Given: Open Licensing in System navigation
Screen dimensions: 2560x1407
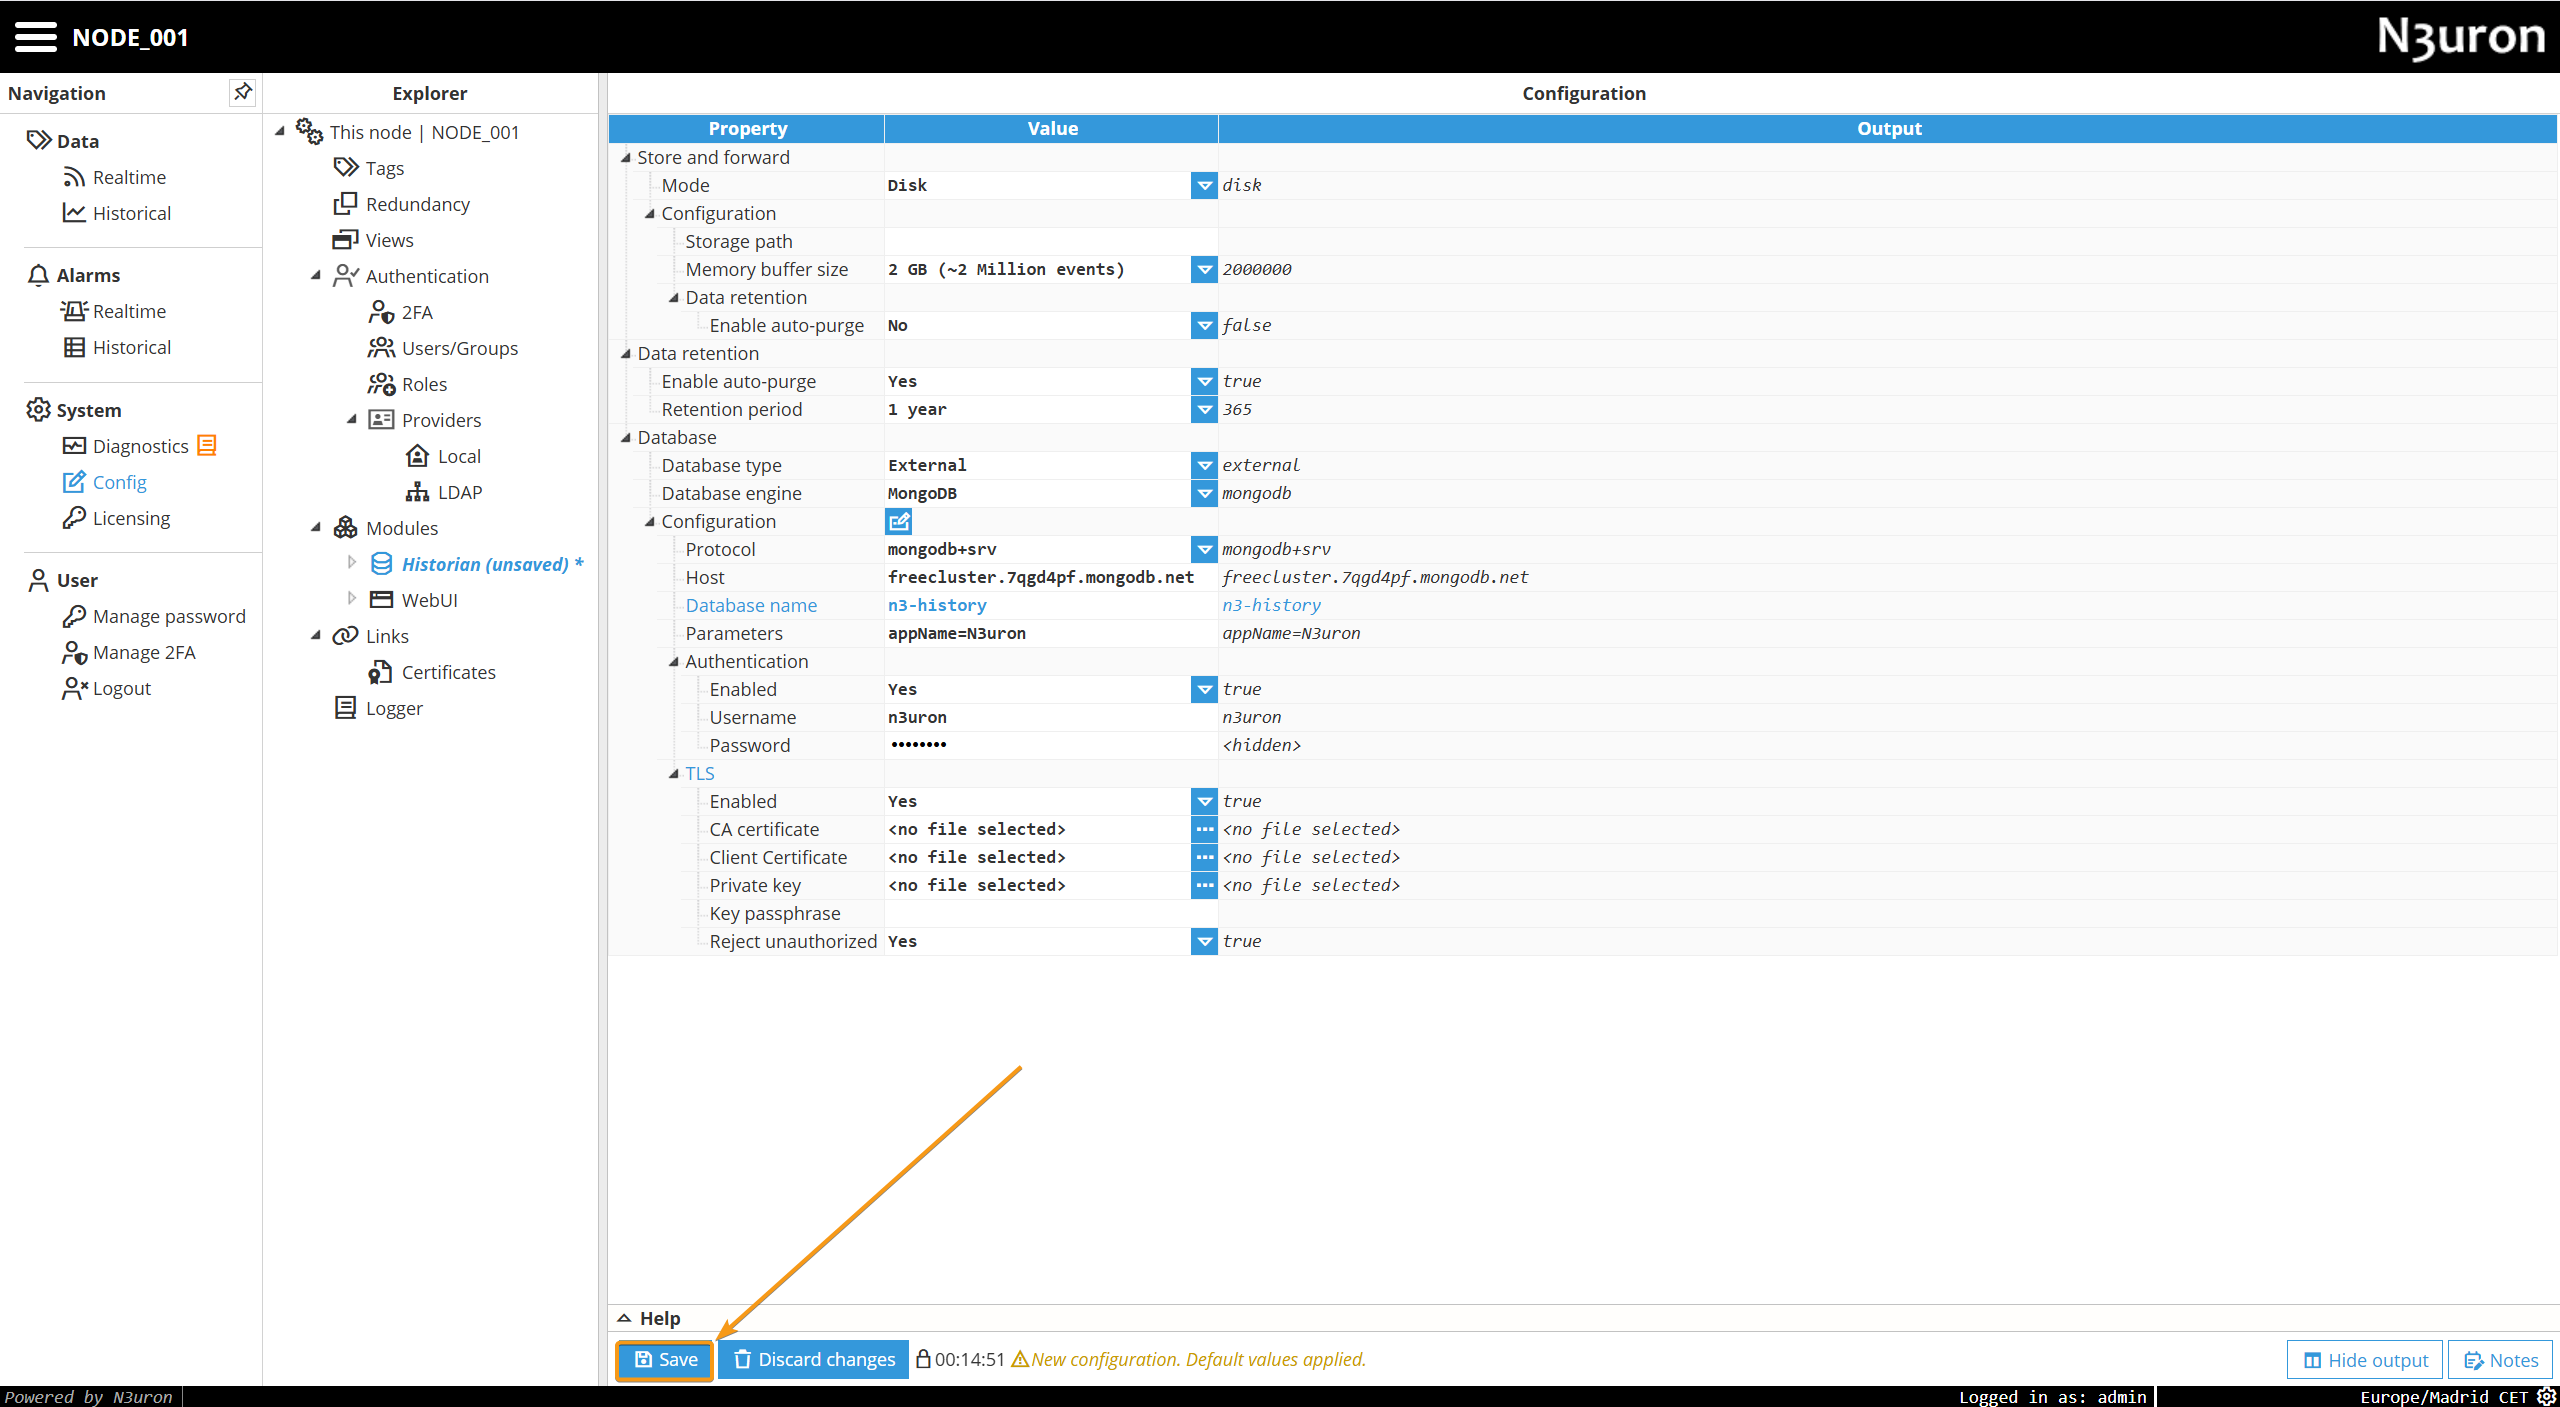Looking at the screenshot, I should (131, 518).
